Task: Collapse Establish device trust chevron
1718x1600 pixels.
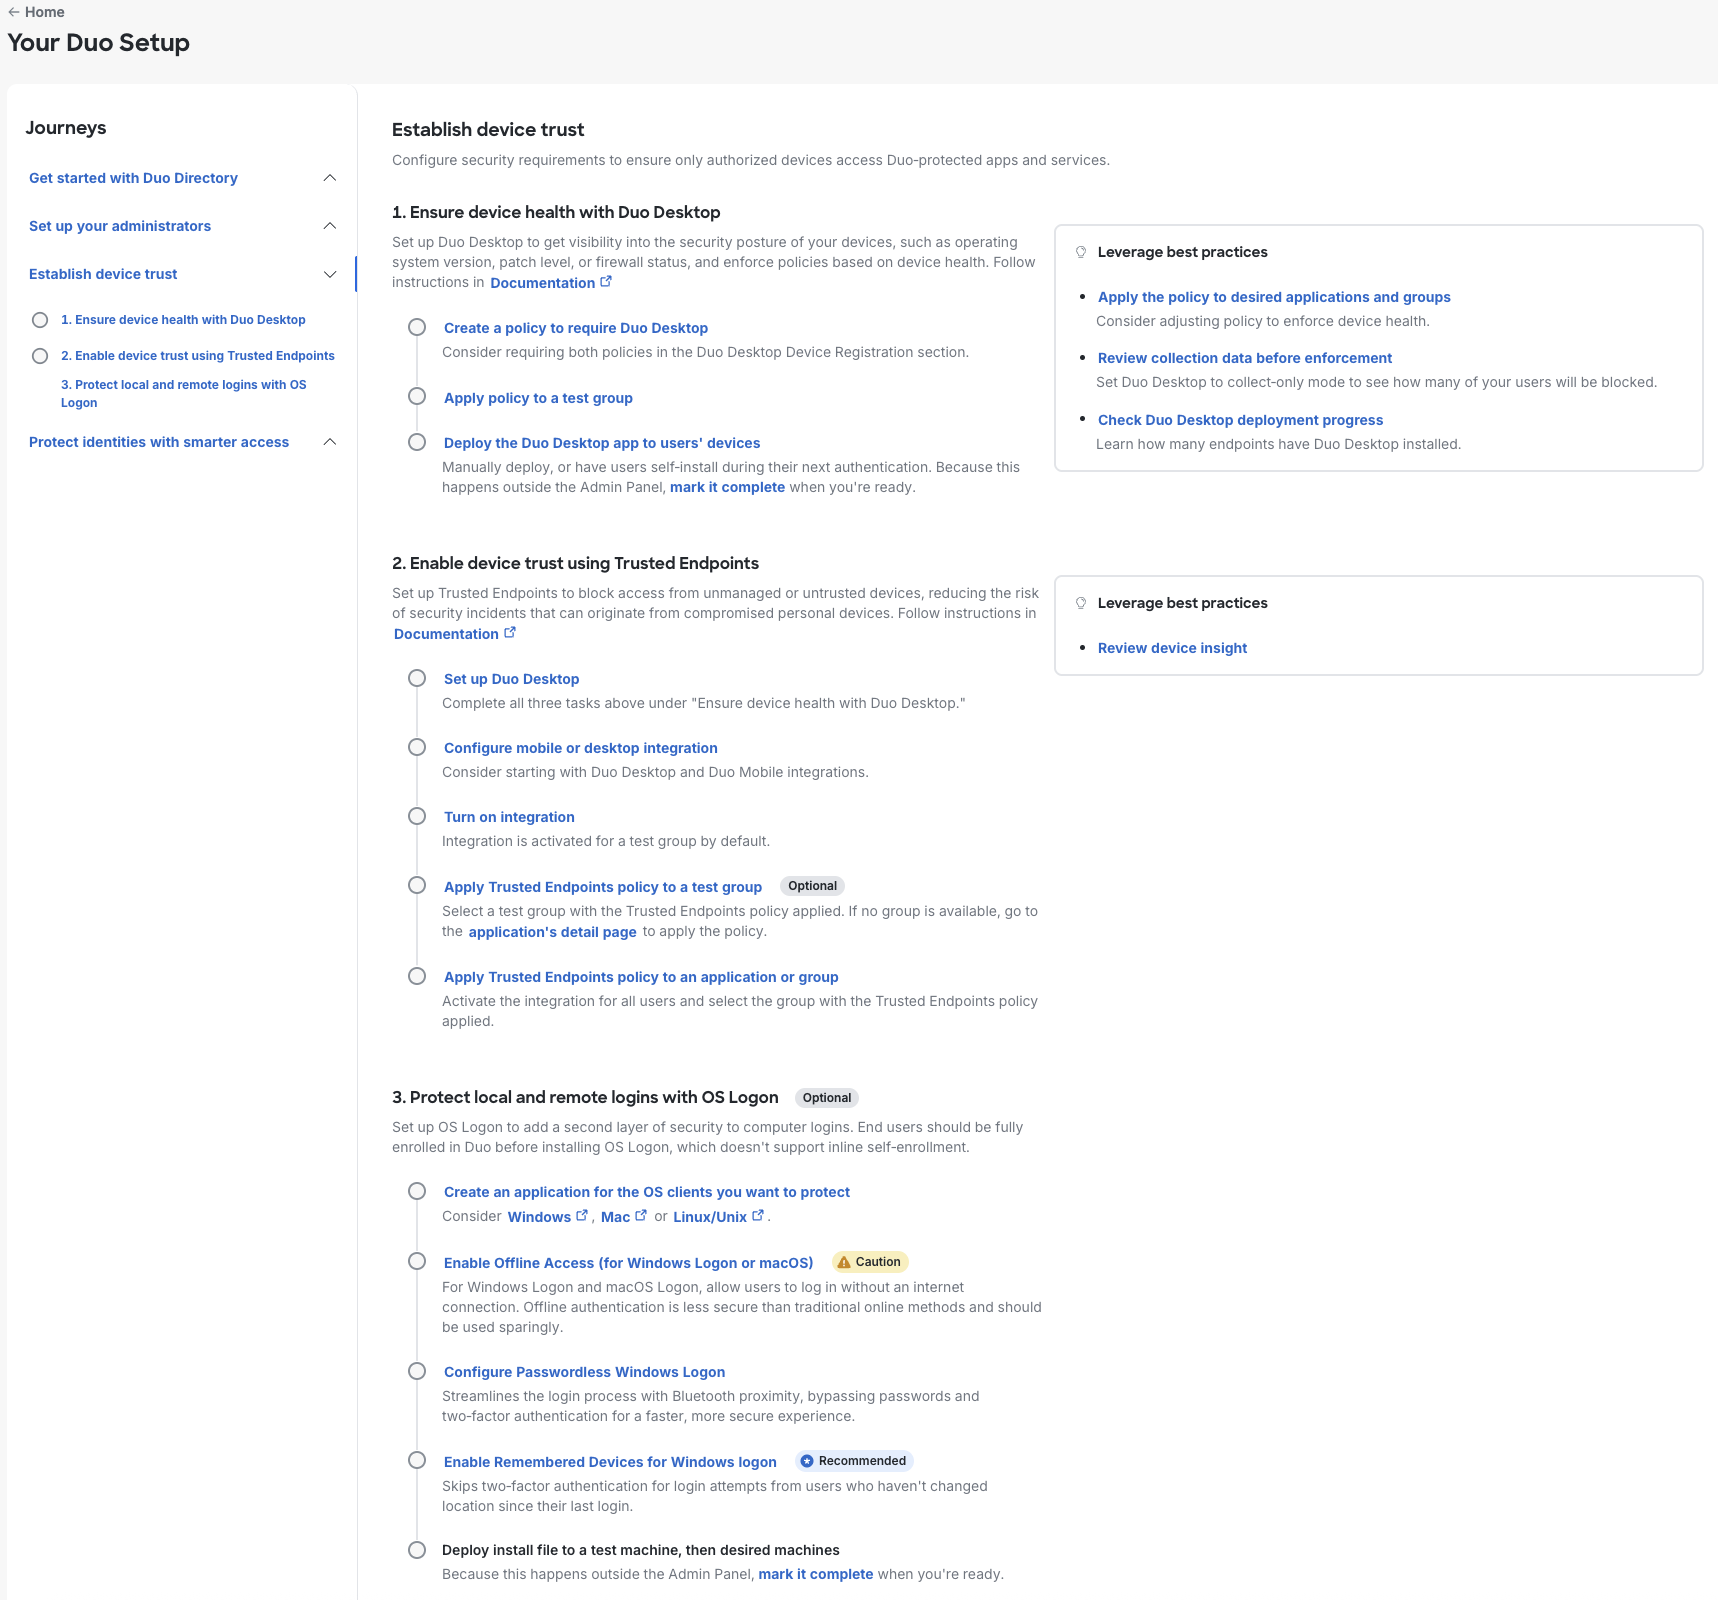Action: pos(330,274)
